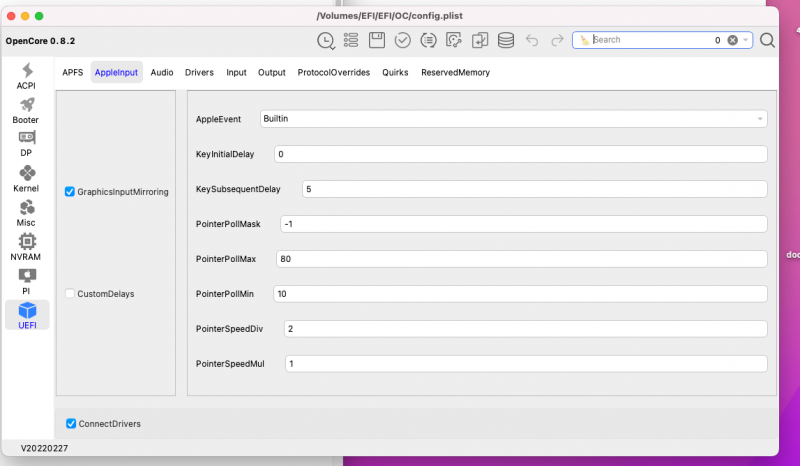Clear search with the X button

click(x=733, y=40)
